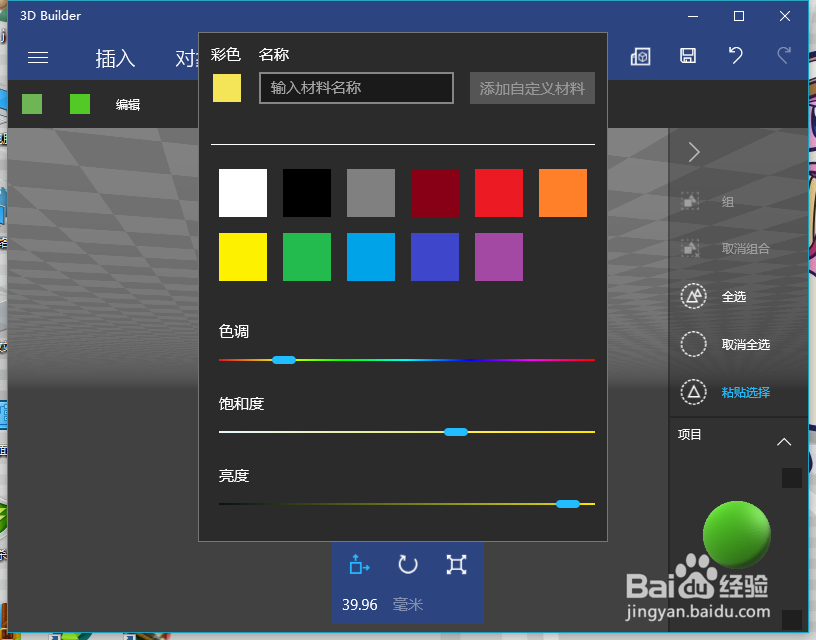Click the 饱和度 saturation slider handle
816x640 pixels.
[456, 432]
